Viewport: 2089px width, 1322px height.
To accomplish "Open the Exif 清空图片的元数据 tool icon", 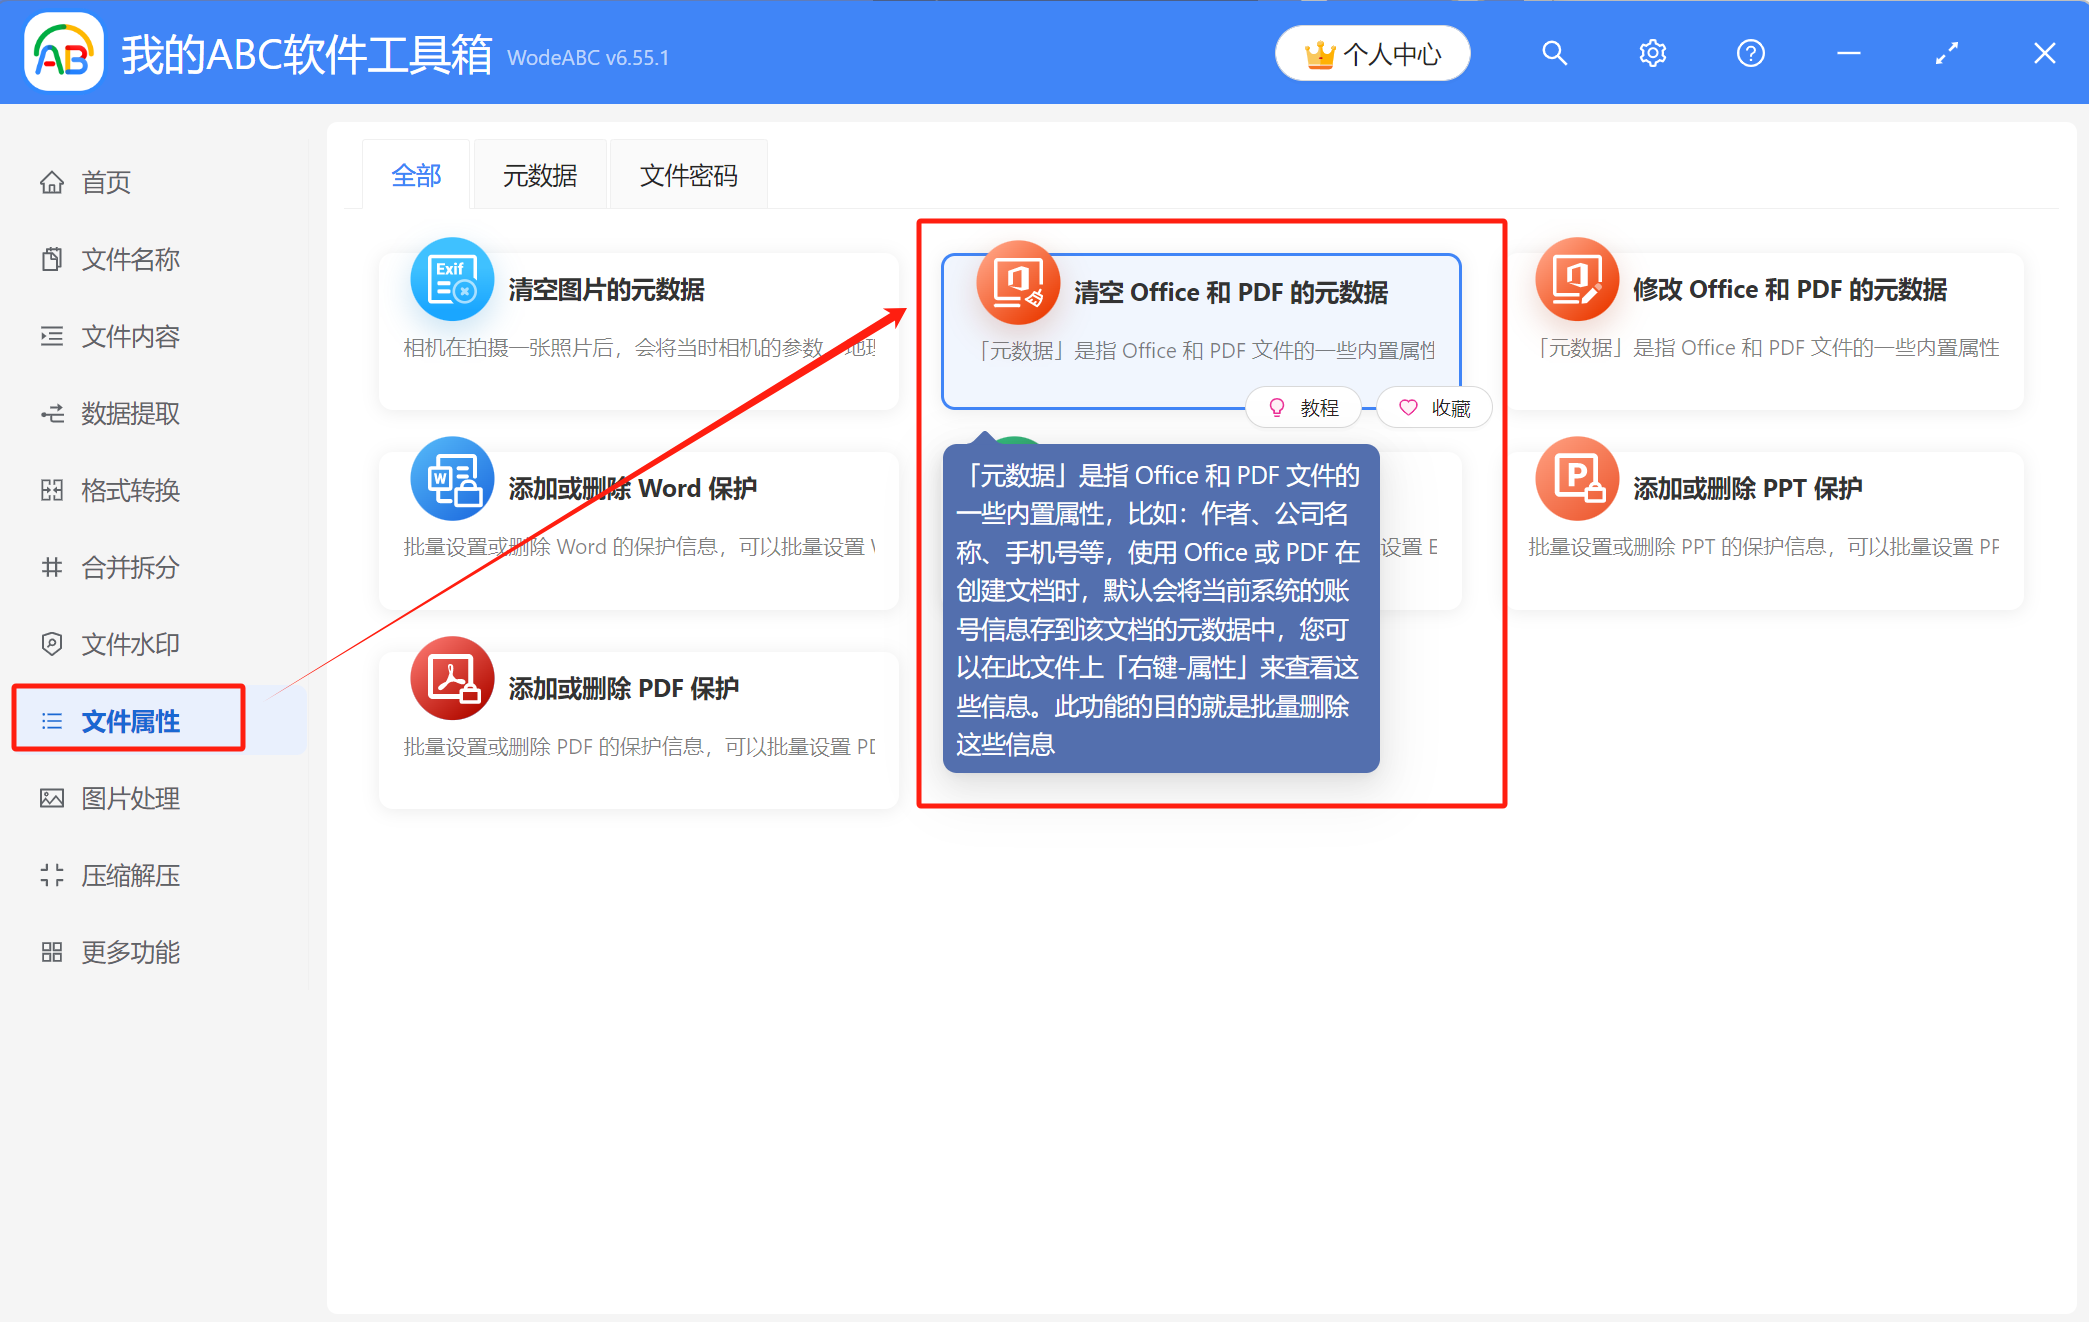I will (x=451, y=281).
